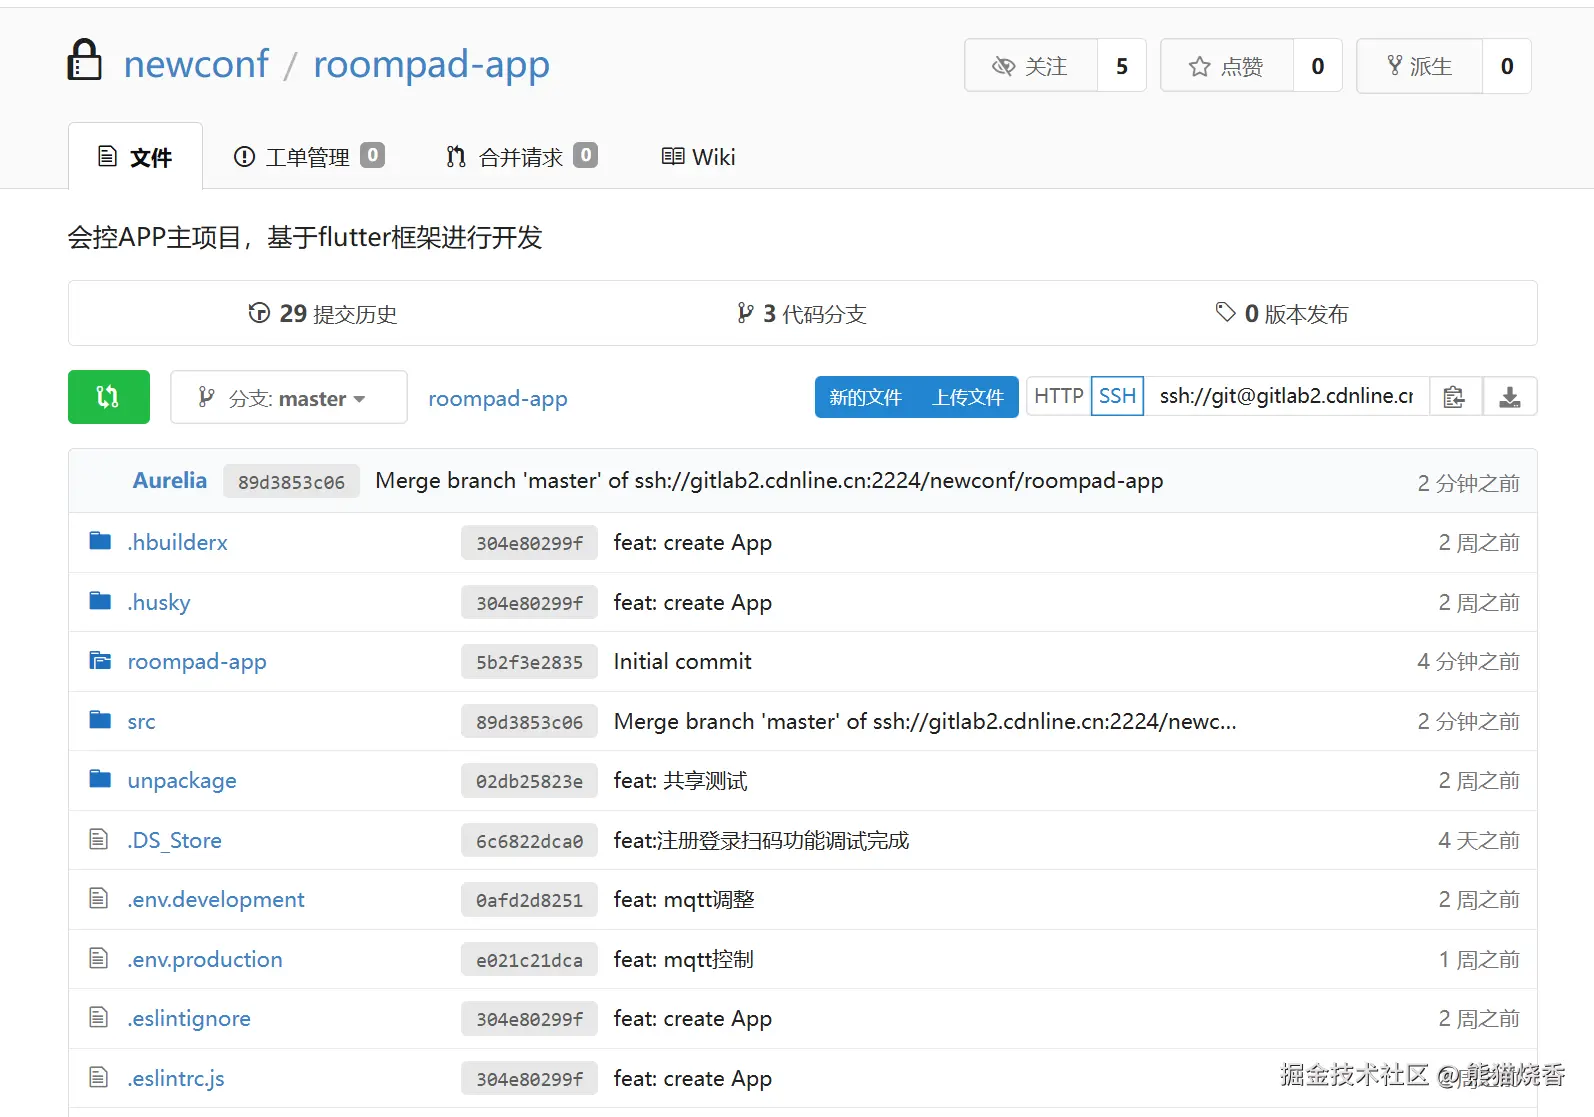Click the release tag icon
Image resolution: width=1594 pixels, height=1117 pixels.
point(1225,312)
